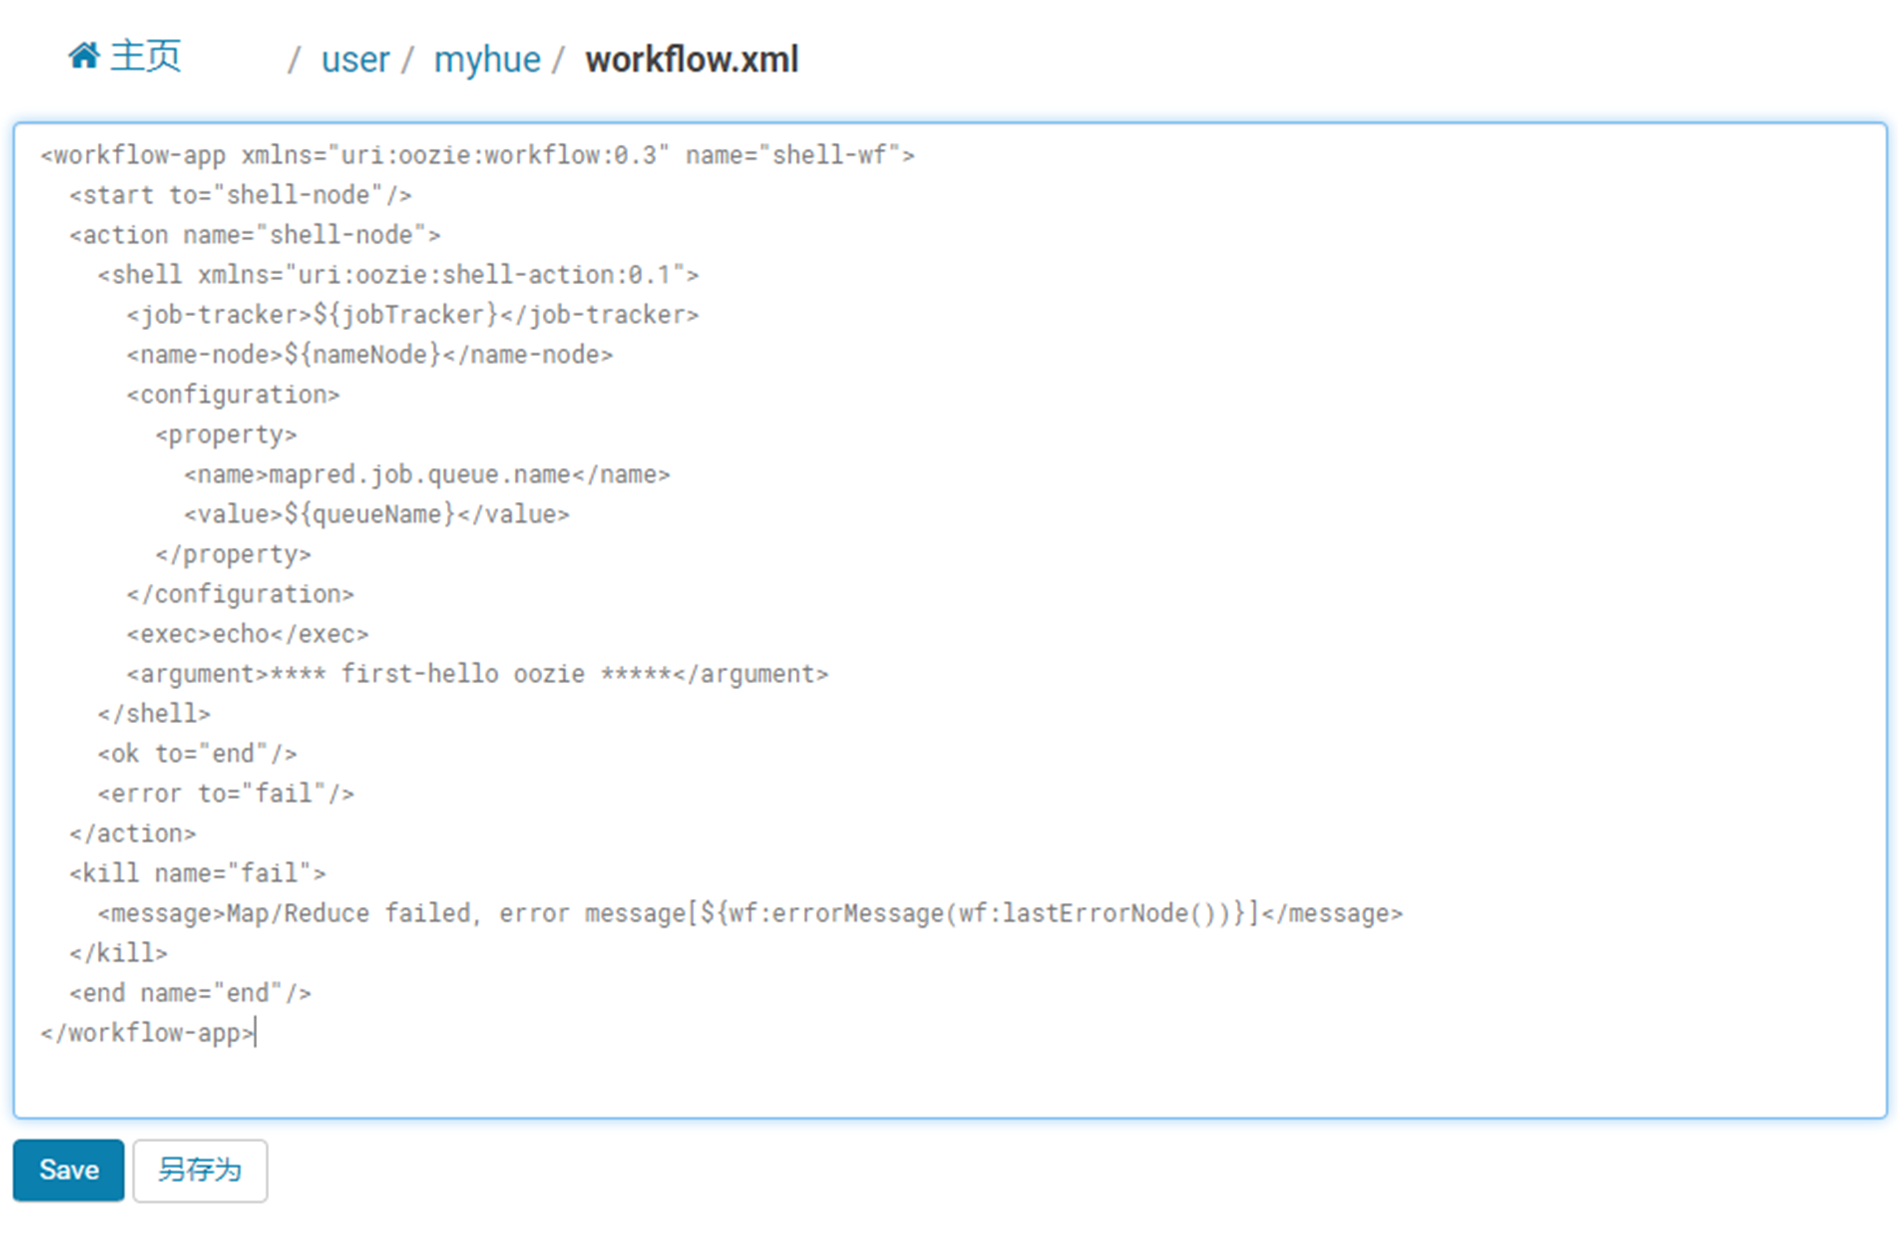Click the line with workflow-app xmlns declaration
Image resolution: width=1898 pixels, height=1255 pixels.
477,155
